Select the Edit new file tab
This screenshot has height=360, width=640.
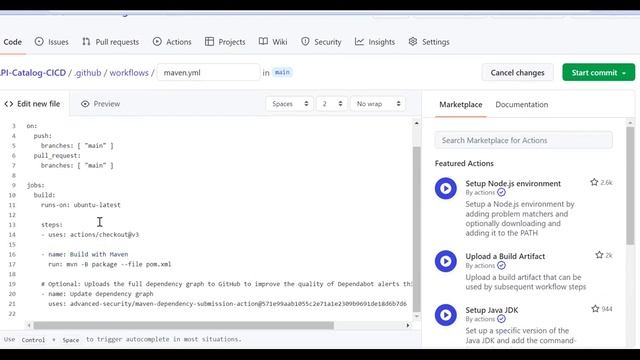pyautogui.click(x=33, y=104)
